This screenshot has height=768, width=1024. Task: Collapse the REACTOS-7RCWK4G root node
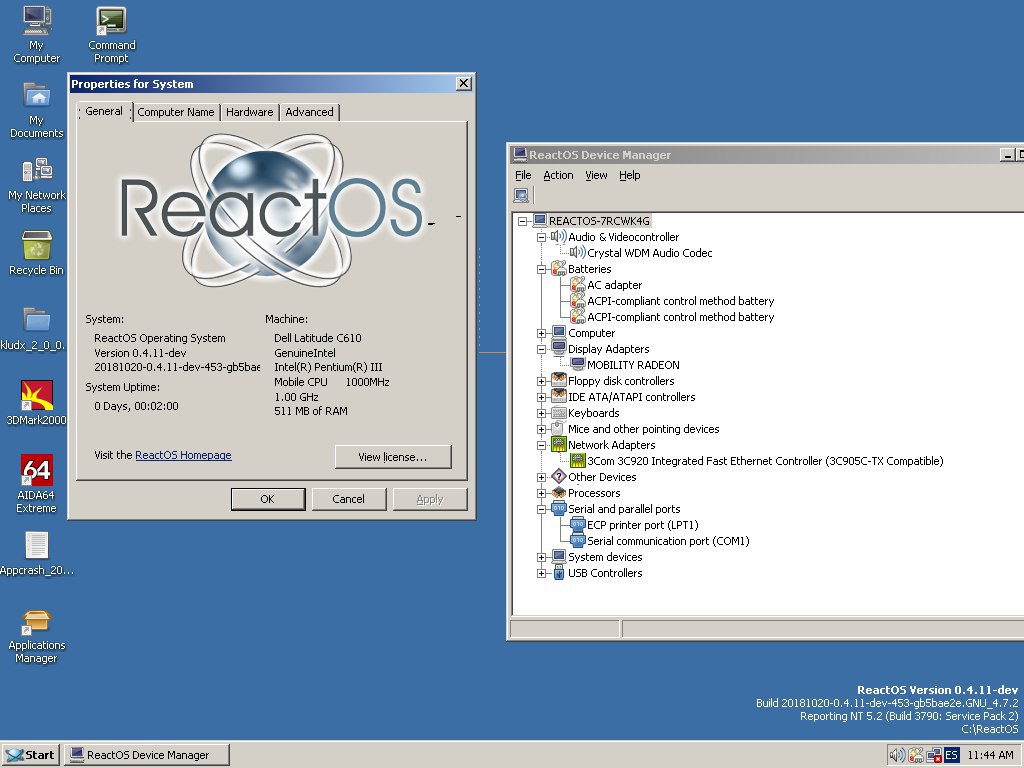[522, 221]
